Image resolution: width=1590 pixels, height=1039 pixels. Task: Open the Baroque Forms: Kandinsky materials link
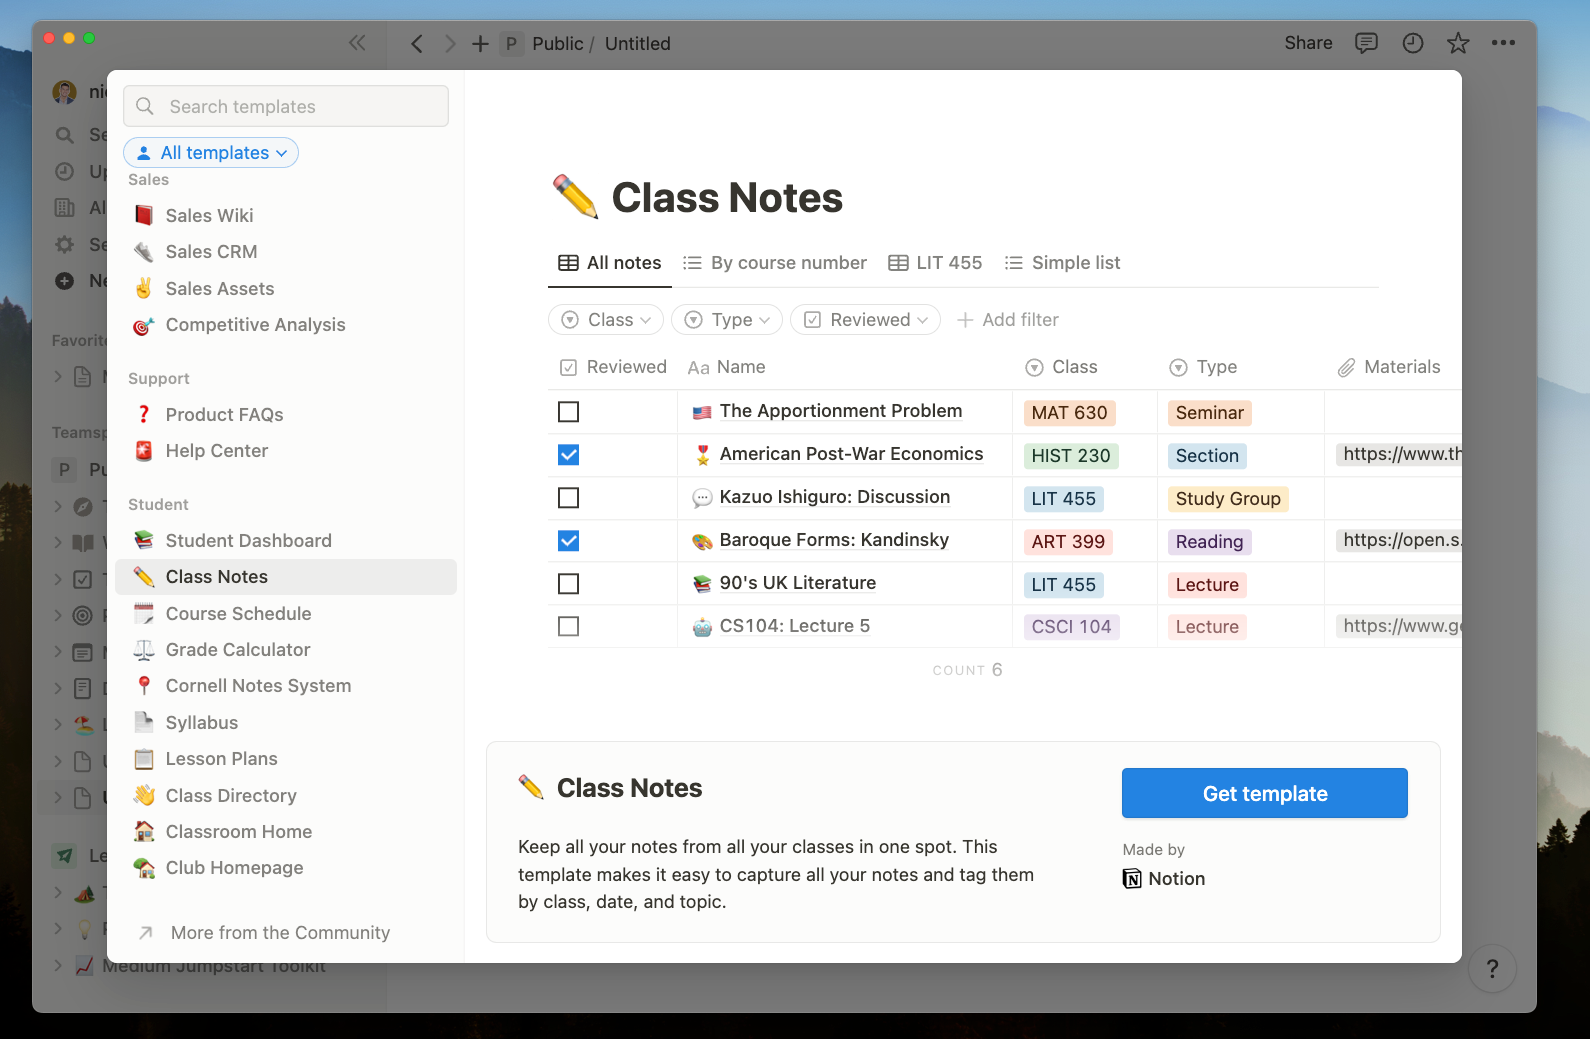[x=1398, y=540]
